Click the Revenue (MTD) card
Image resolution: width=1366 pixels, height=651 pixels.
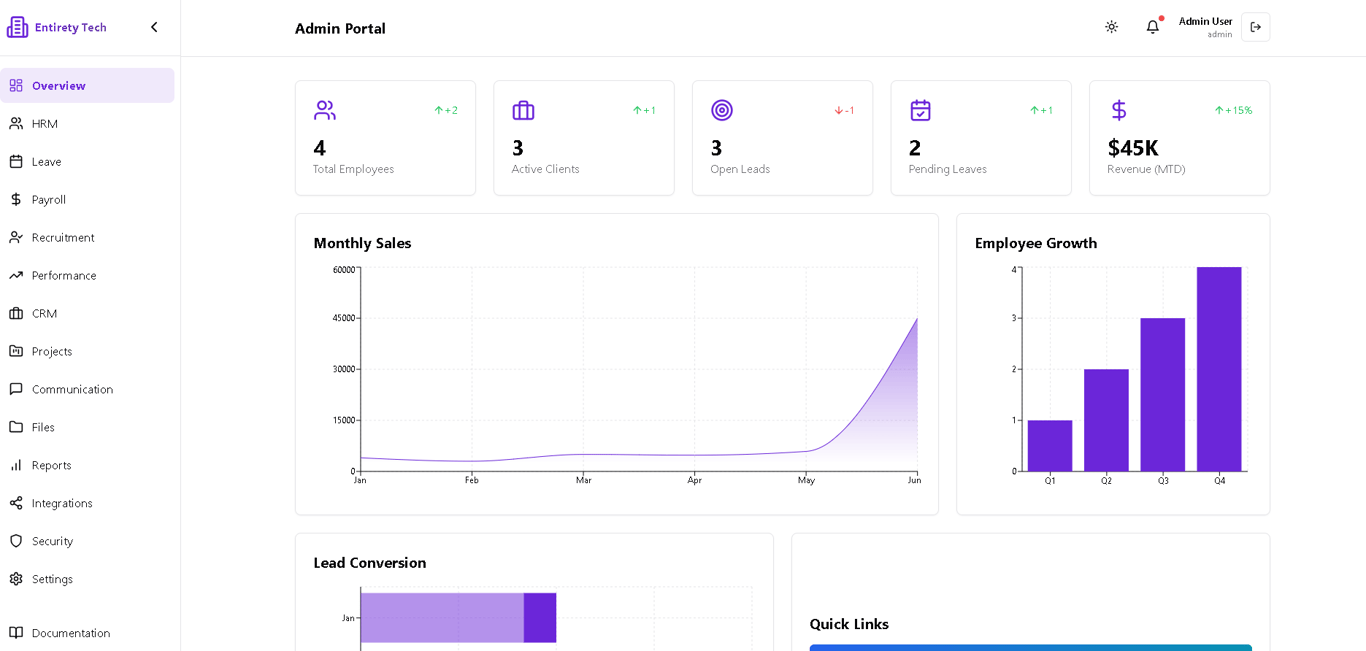tap(1179, 138)
